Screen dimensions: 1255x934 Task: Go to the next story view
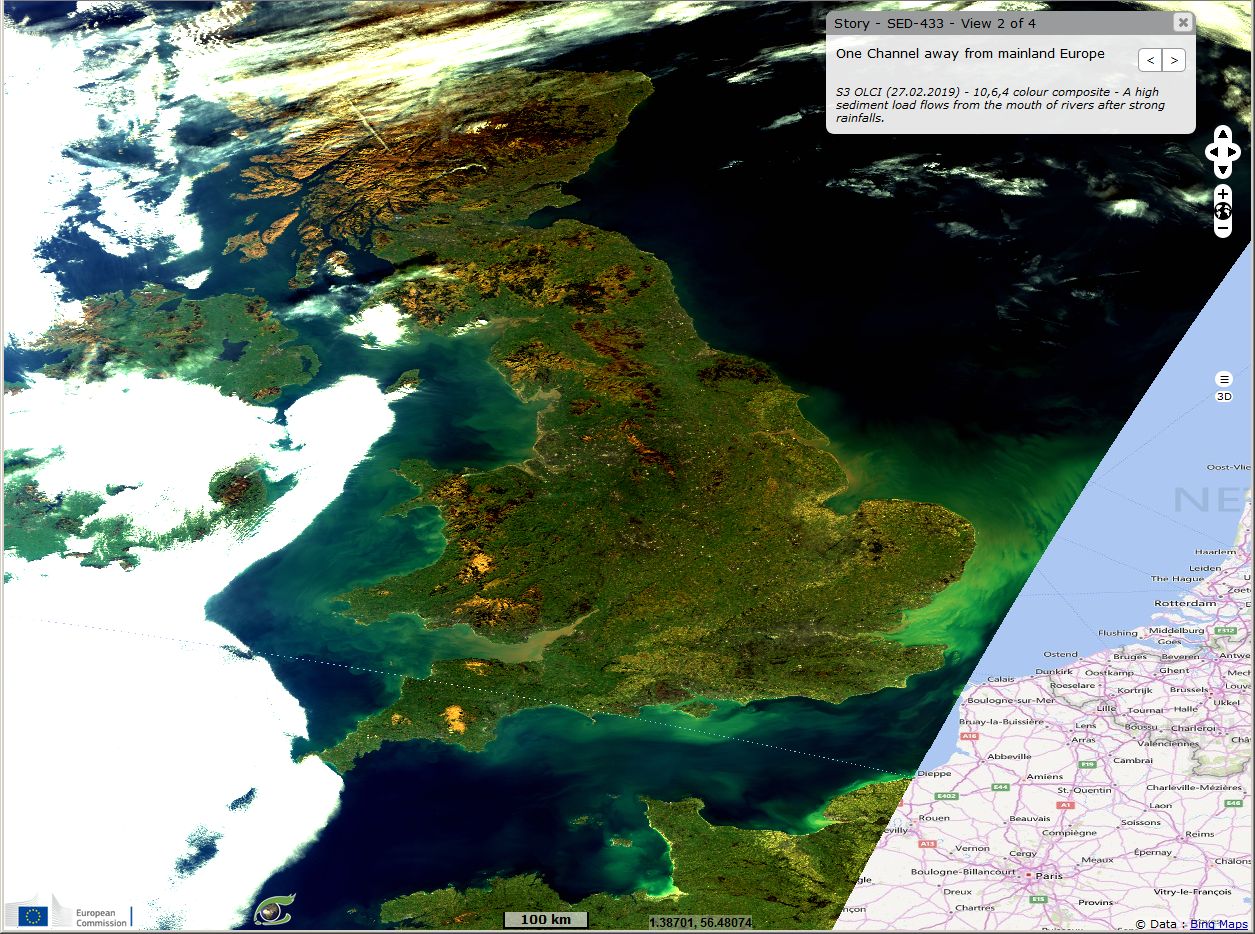click(x=1174, y=61)
